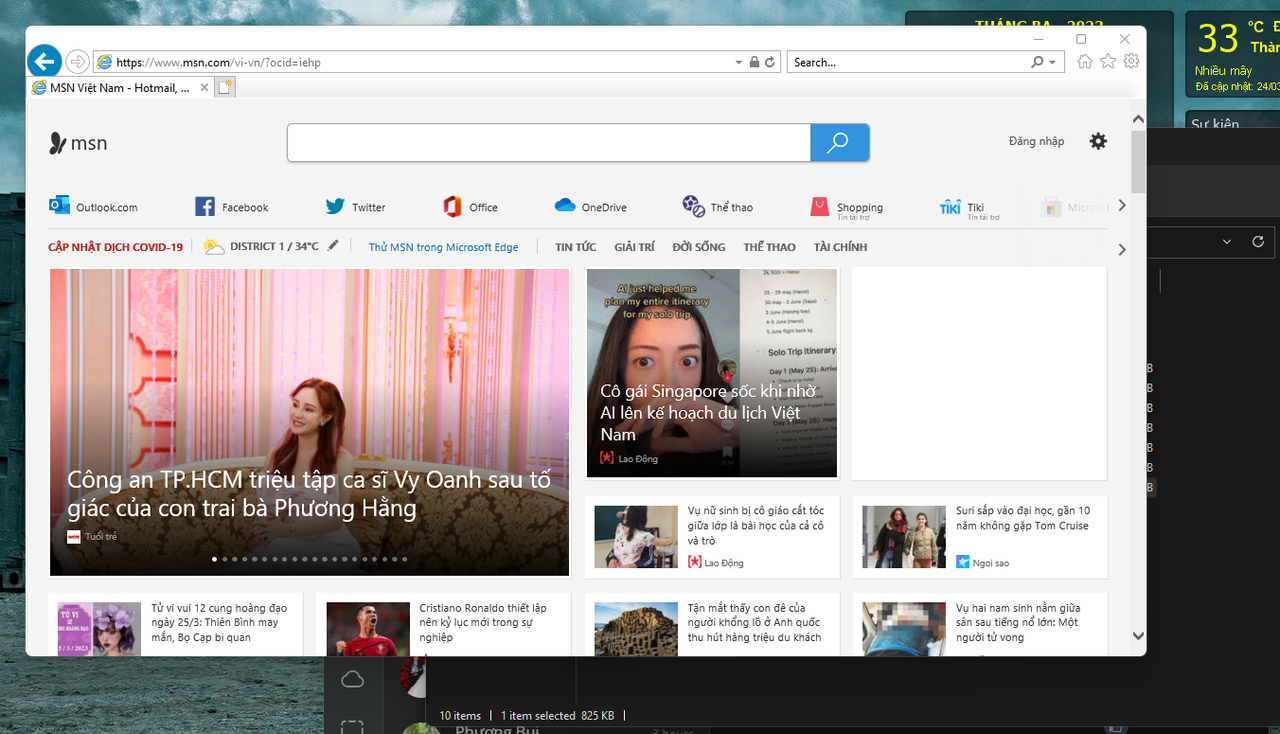Open address dropdown in background File Explorer
1280x734 pixels.
(x=1227, y=242)
